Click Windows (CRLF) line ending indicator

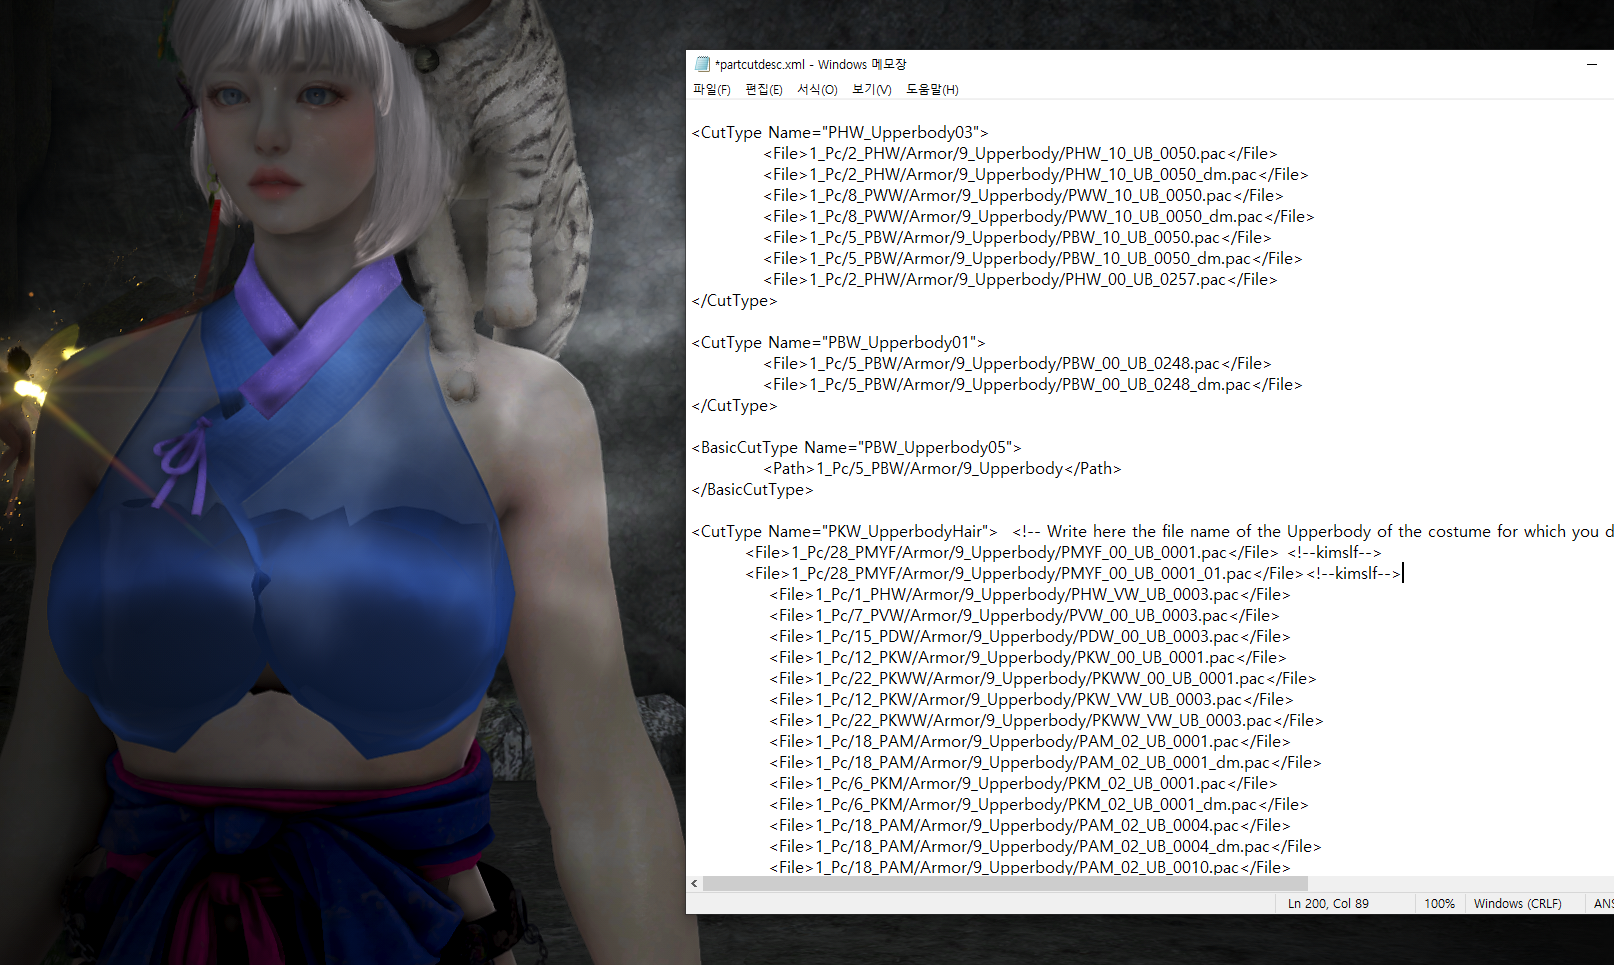coord(1517,903)
